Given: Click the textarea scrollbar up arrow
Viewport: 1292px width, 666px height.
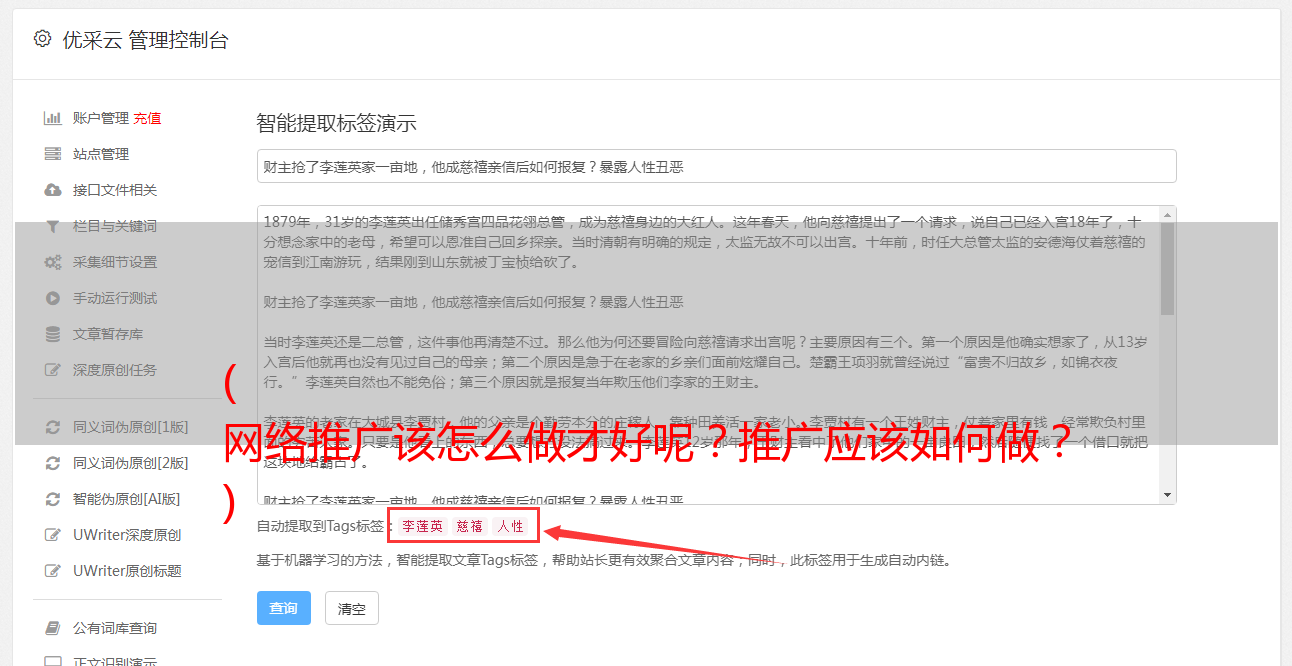Looking at the screenshot, I should 1167,215.
